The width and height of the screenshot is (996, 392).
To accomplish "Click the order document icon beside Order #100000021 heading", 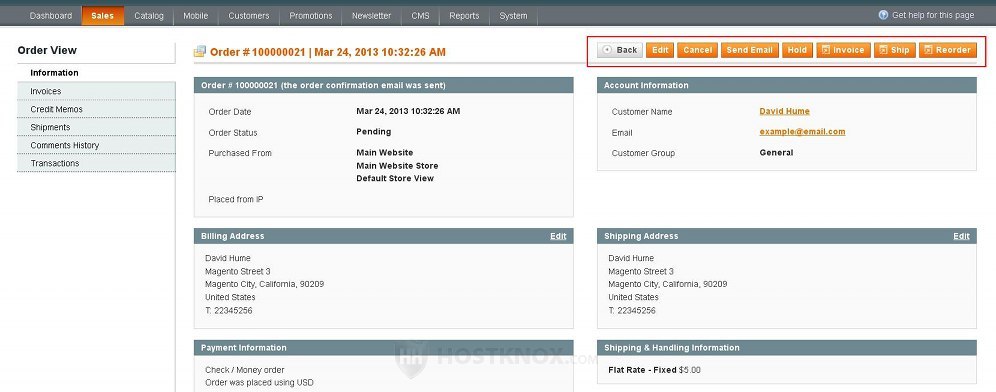I will pyautogui.click(x=199, y=51).
